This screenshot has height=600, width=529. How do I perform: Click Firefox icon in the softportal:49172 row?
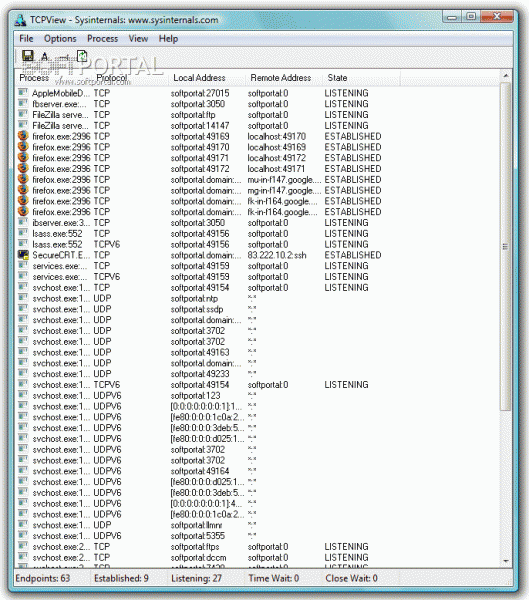pyautogui.click(x=23, y=168)
